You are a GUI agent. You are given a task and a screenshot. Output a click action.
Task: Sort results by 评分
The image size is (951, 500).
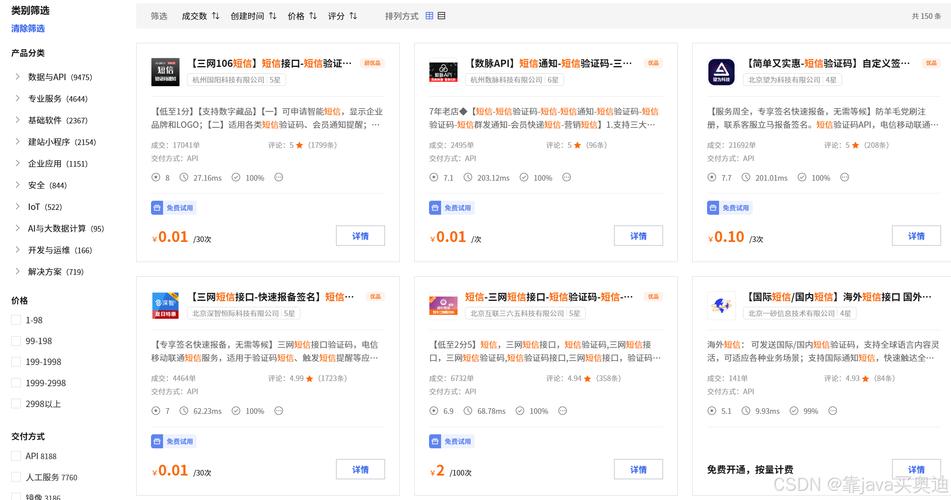coord(342,16)
